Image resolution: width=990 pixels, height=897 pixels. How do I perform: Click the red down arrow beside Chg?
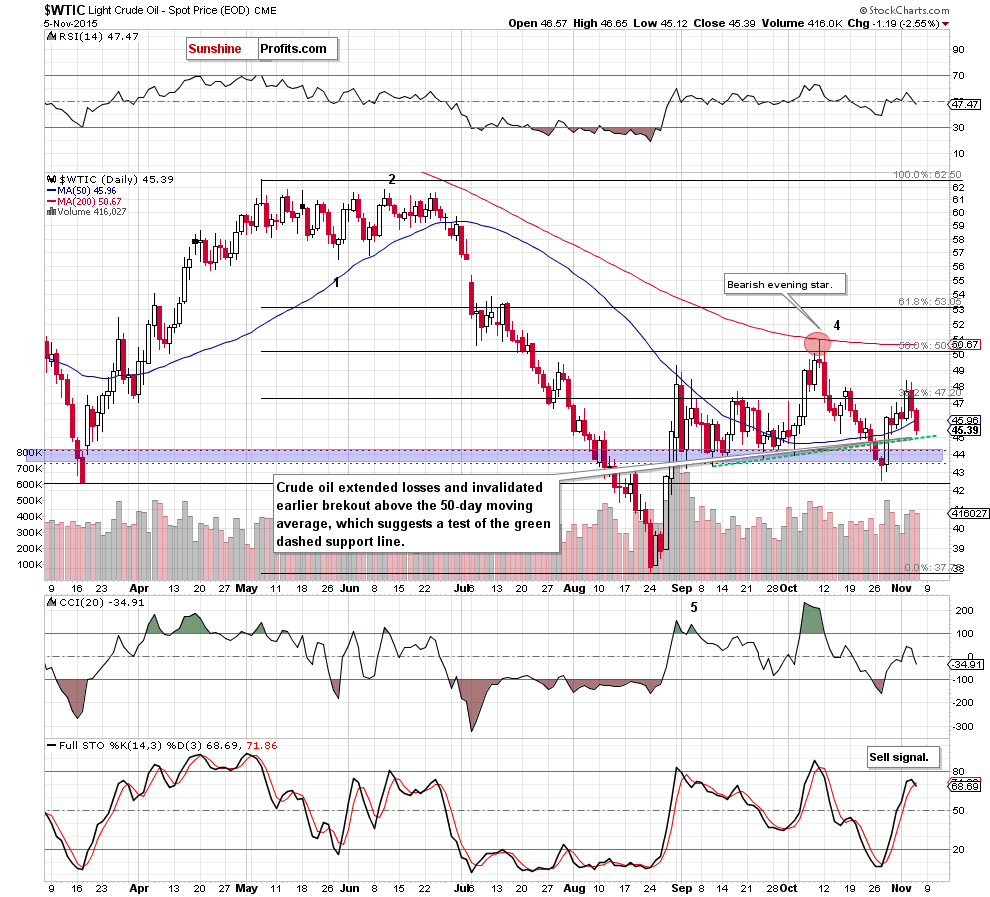click(945, 24)
